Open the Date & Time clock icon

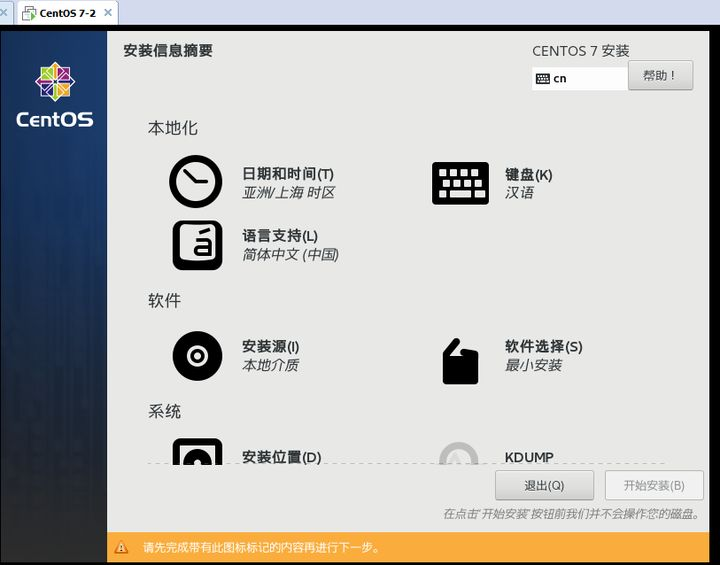click(x=196, y=181)
